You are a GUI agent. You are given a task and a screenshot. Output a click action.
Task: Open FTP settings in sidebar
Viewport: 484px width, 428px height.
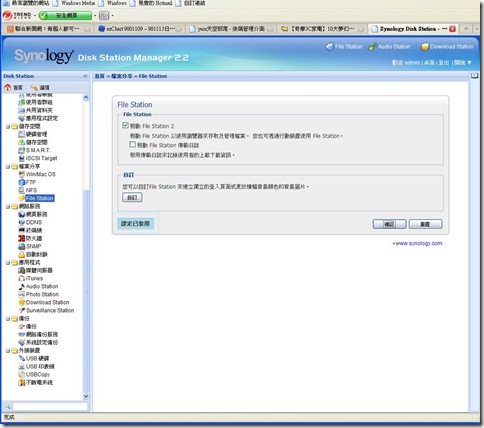pyautogui.click(x=27, y=182)
